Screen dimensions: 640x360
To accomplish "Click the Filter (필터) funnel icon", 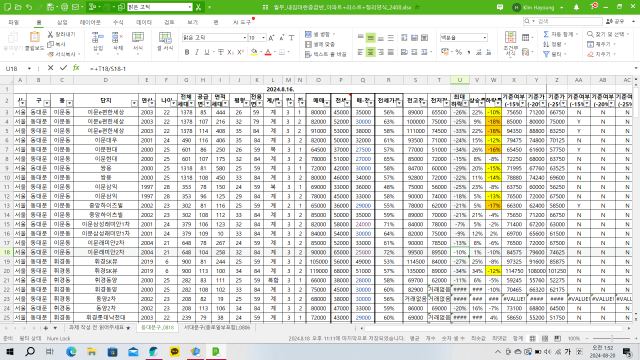I will [x=546, y=54].
